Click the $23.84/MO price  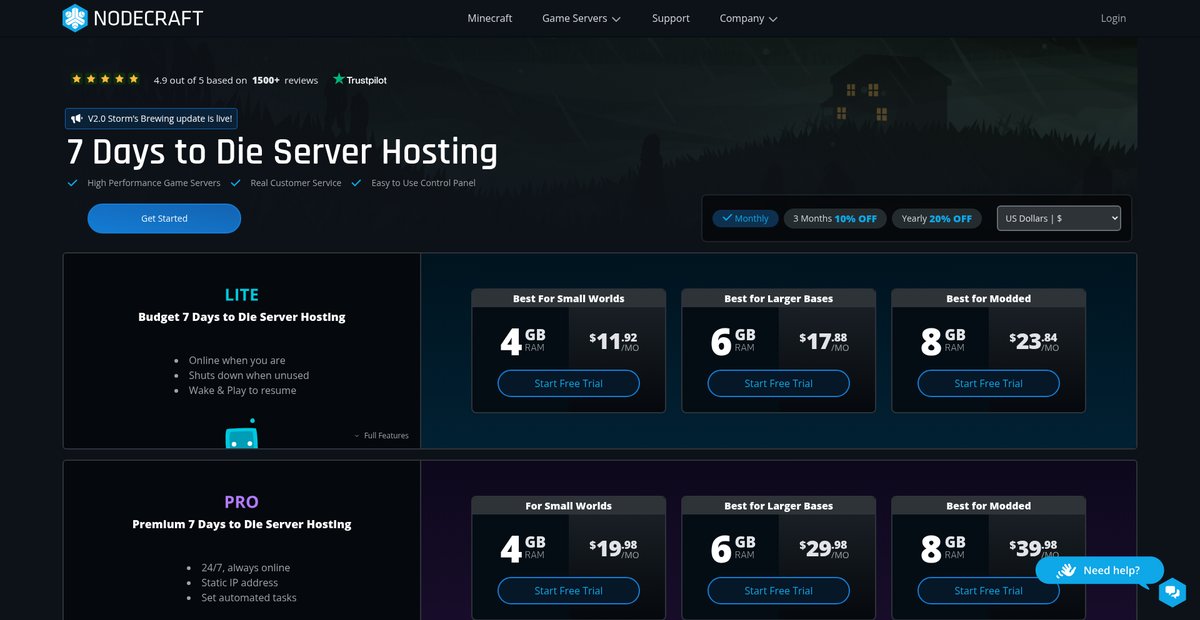[x=1034, y=341]
